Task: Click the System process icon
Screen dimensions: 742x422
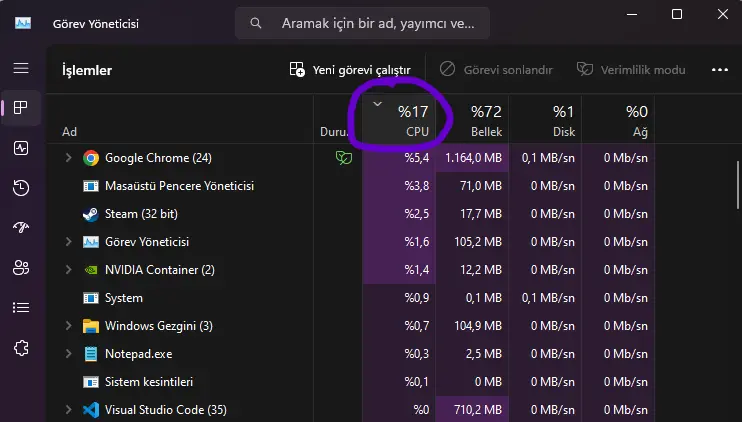Action: (x=91, y=298)
